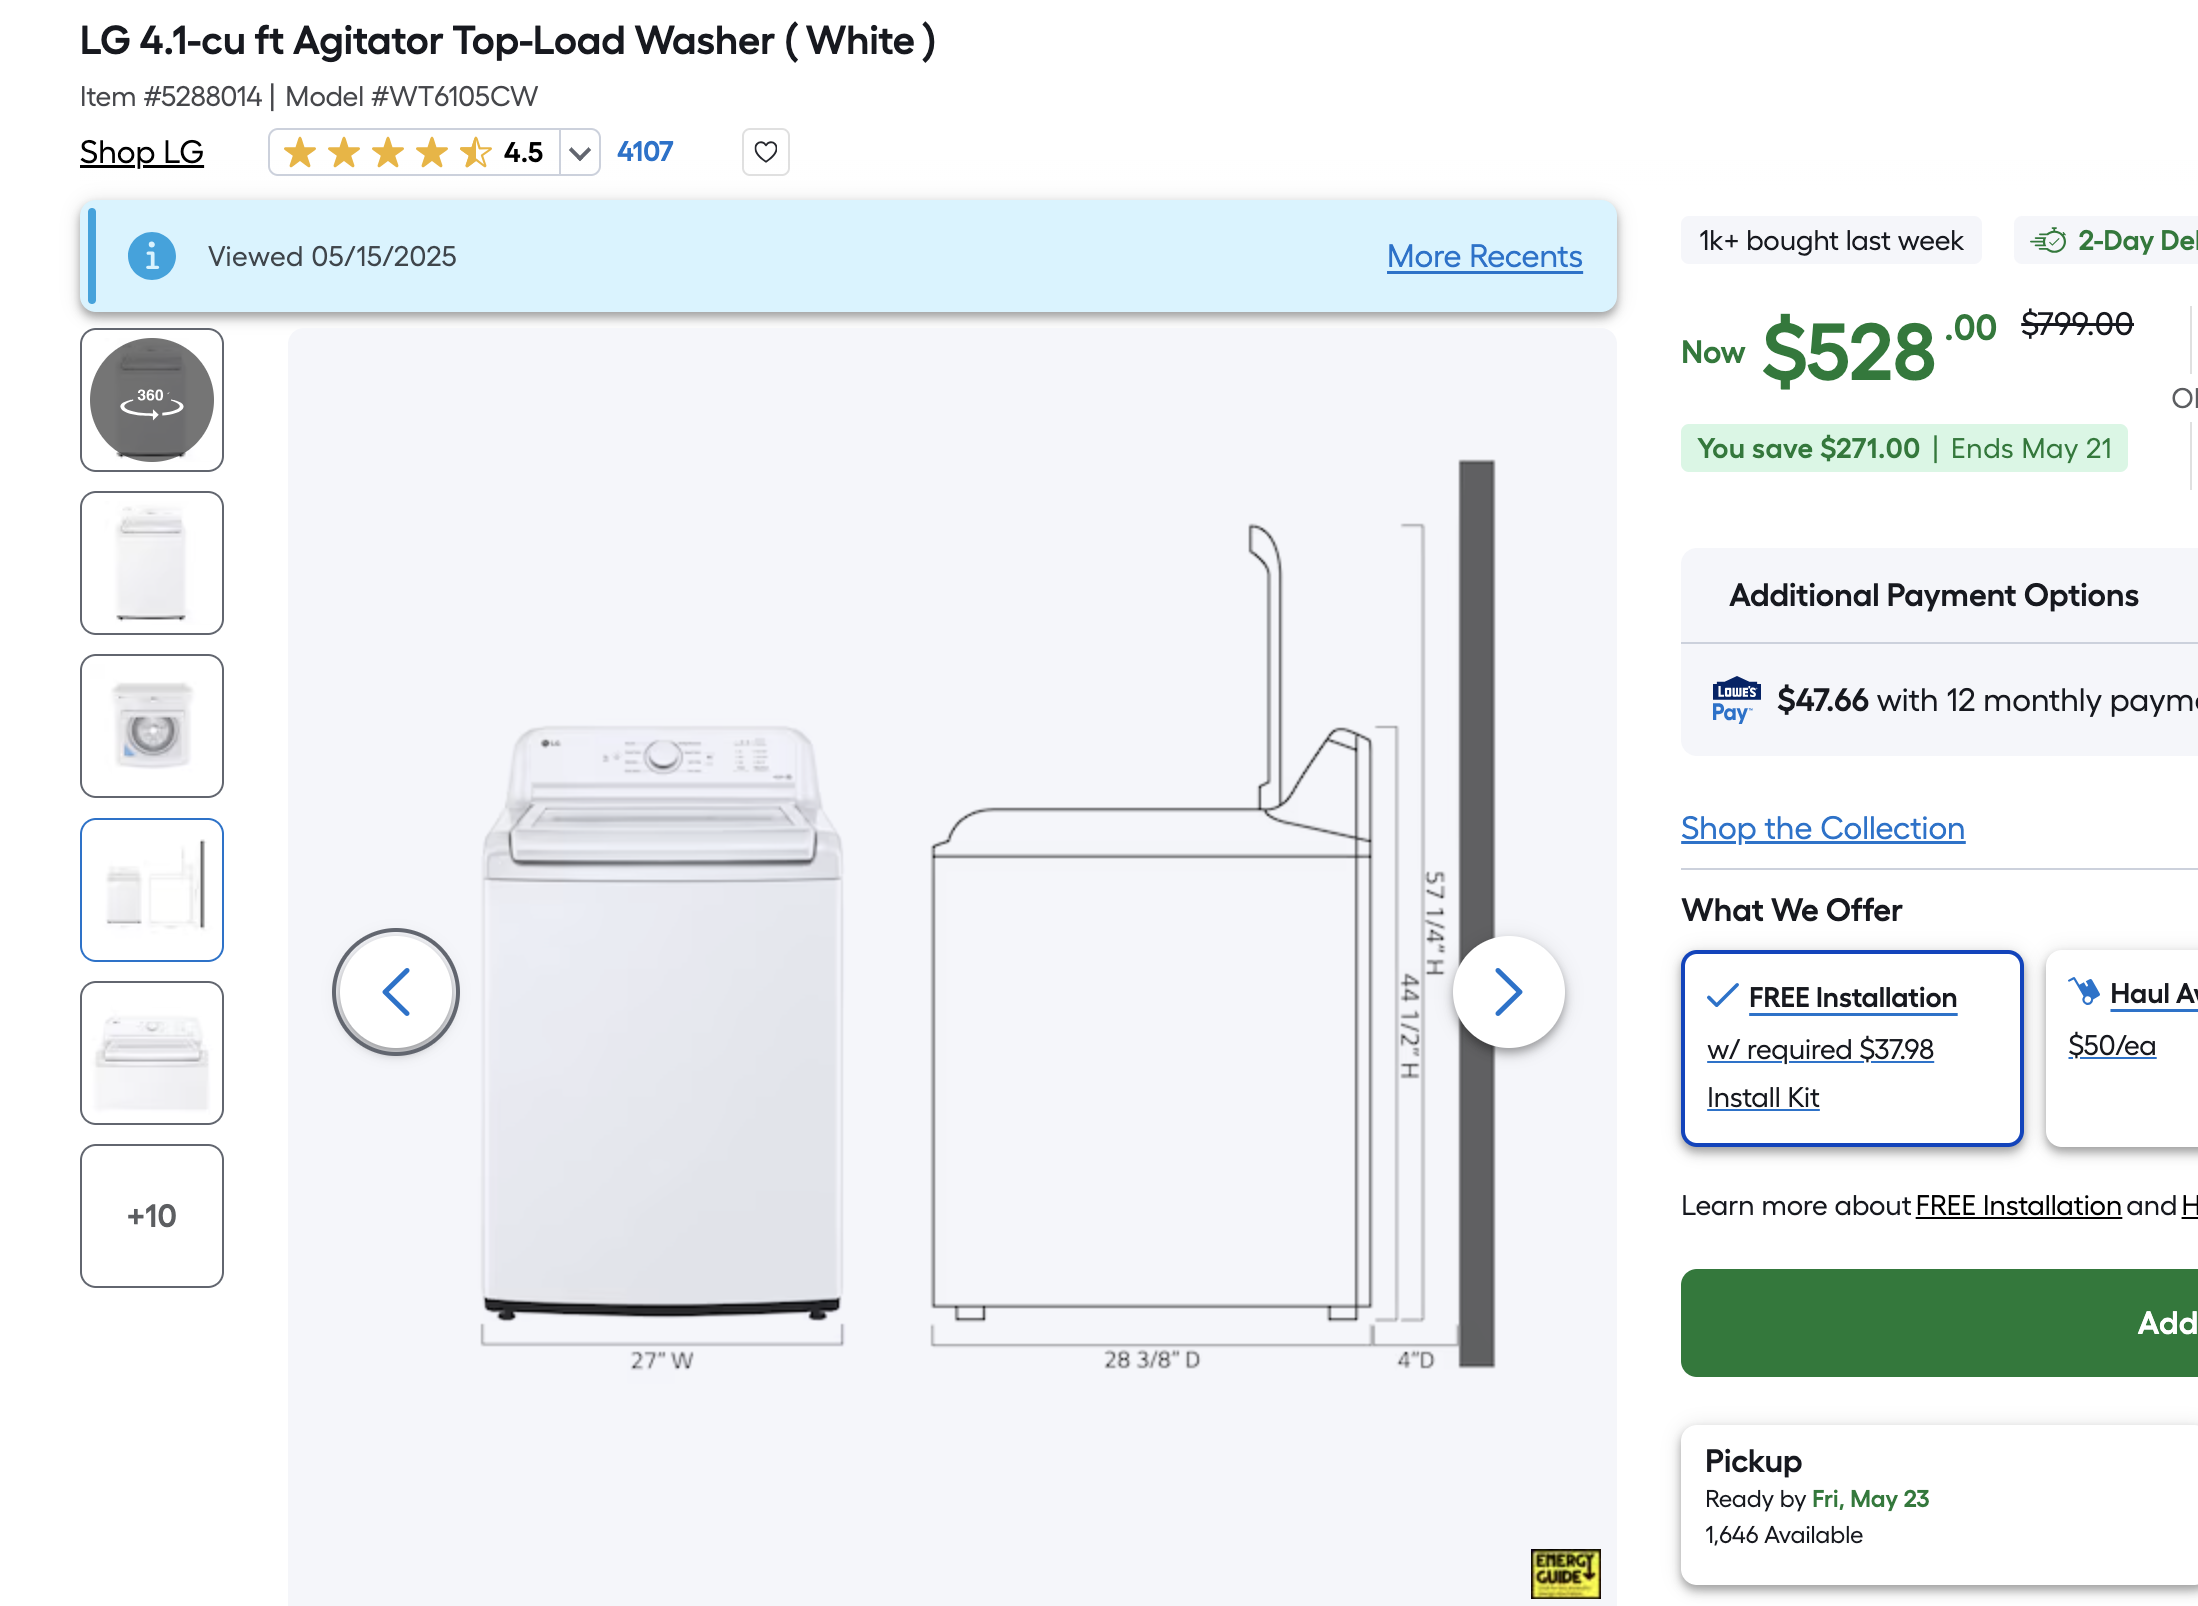Viewport: 2198px width, 1606px height.
Task: Click the More Recents link
Action: click(x=1484, y=257)
